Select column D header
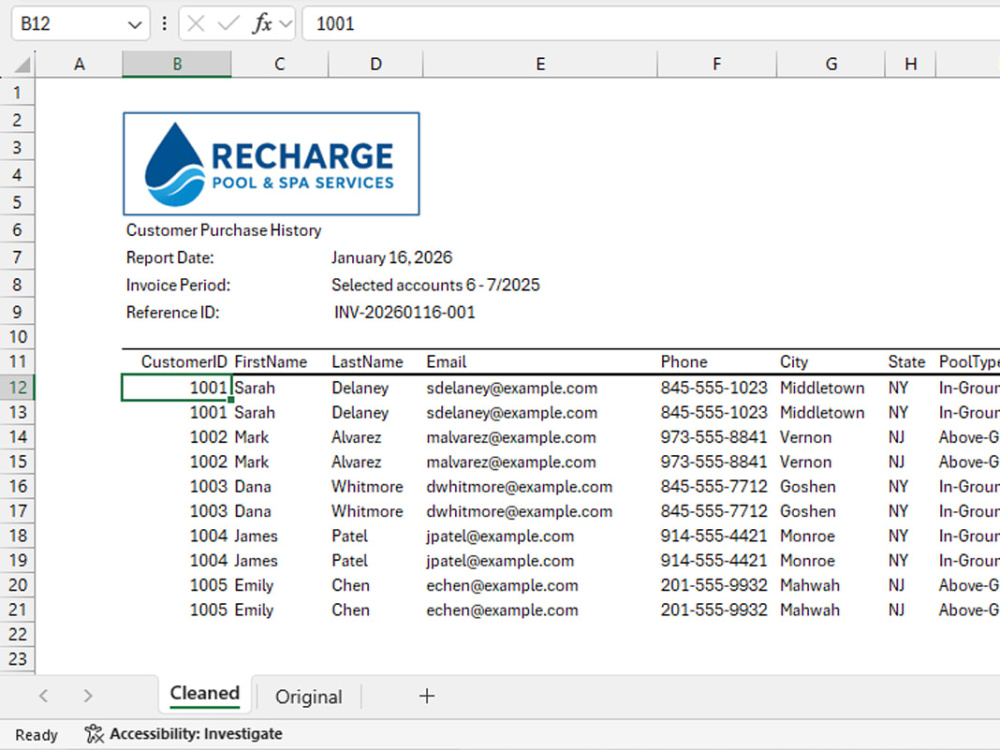 click(x=376, y=64)
